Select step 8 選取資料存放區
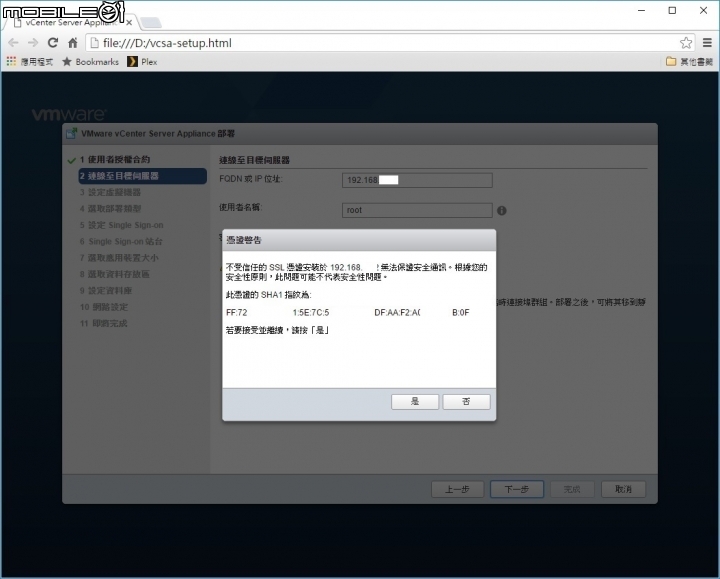This screenshot has width=720, height=579. pyautogui.click(x=115, y=275)
